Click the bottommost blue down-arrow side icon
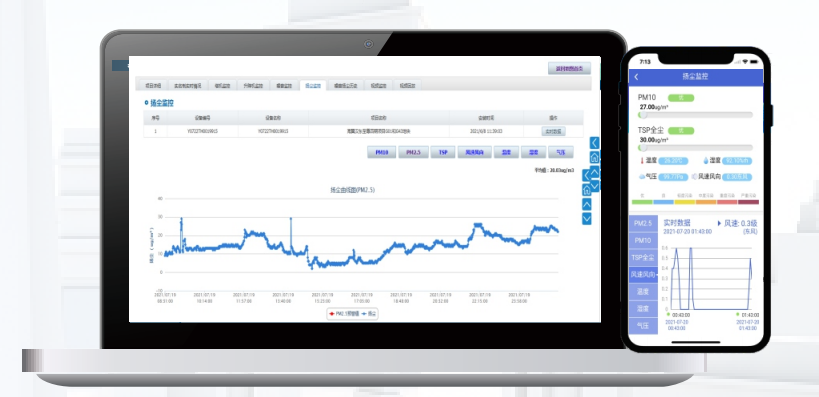819x397 pixels. (x=587, y=218)
